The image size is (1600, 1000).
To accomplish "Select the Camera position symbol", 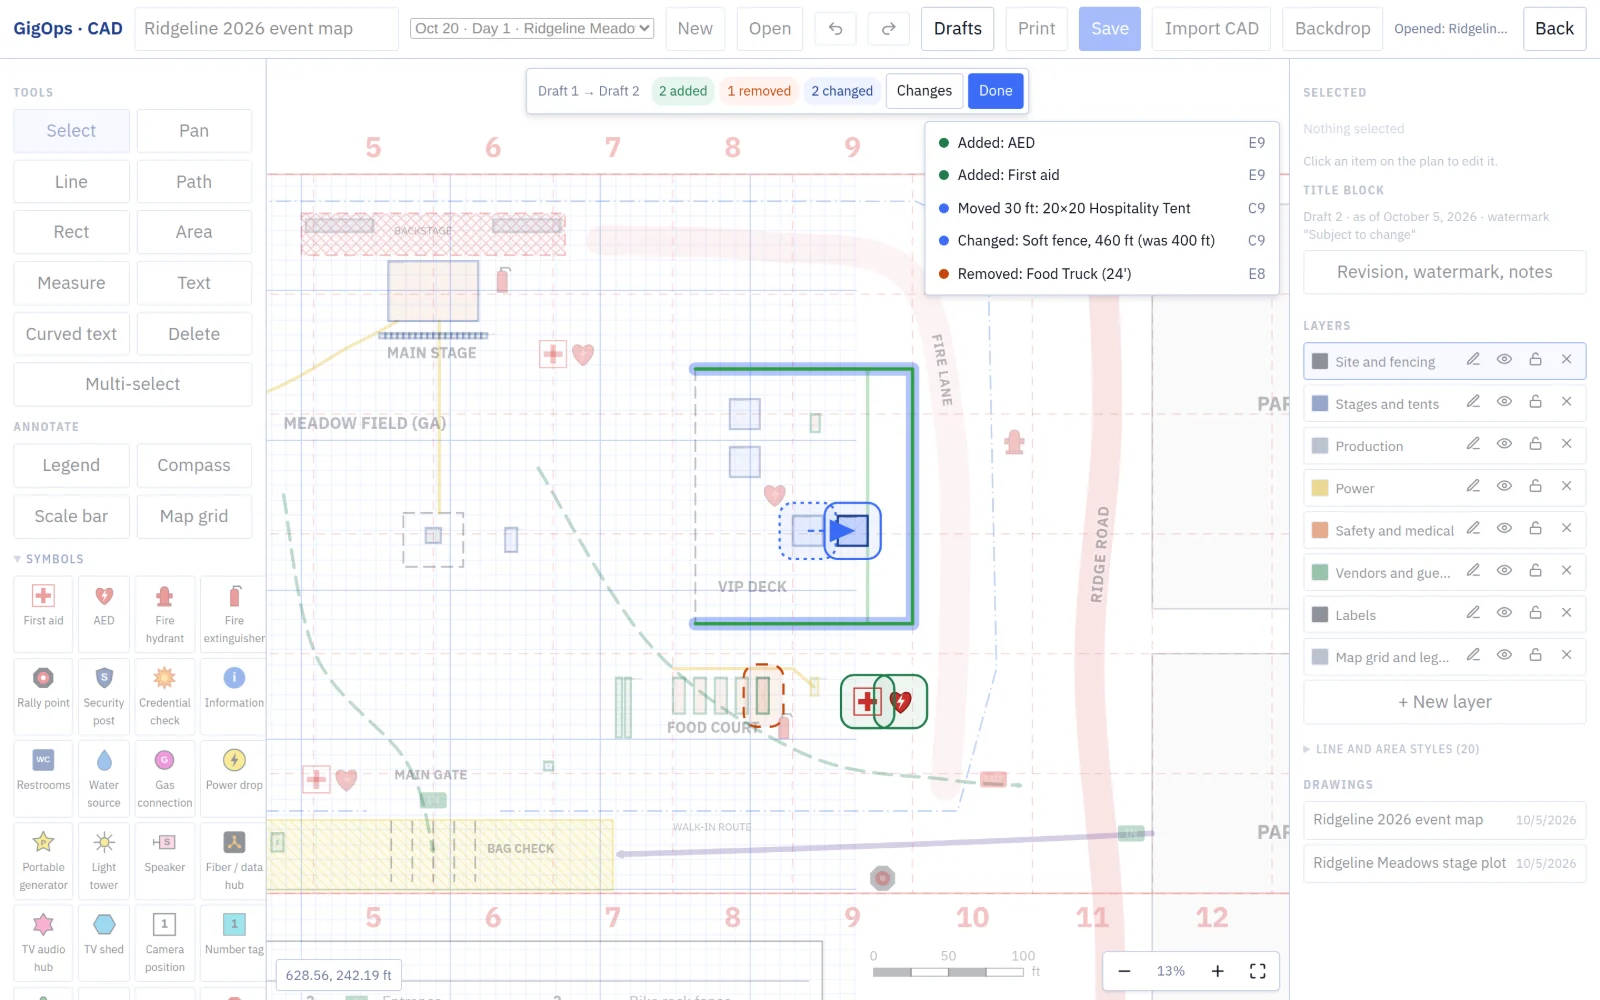I will pyautogui.click(x=165, y=942).
